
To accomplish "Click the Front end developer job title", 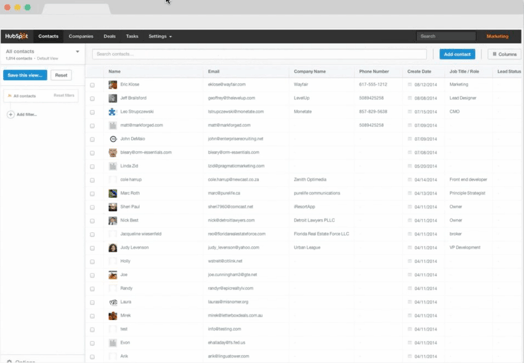I will (x=468, y=179).
